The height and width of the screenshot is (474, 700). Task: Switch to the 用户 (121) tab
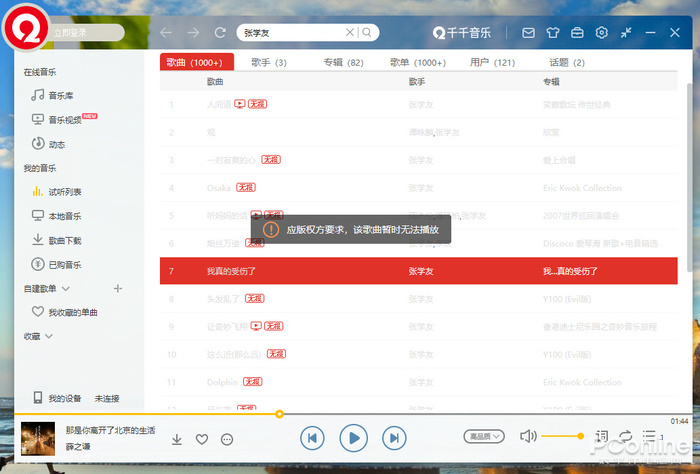click(x=492, y=62)
